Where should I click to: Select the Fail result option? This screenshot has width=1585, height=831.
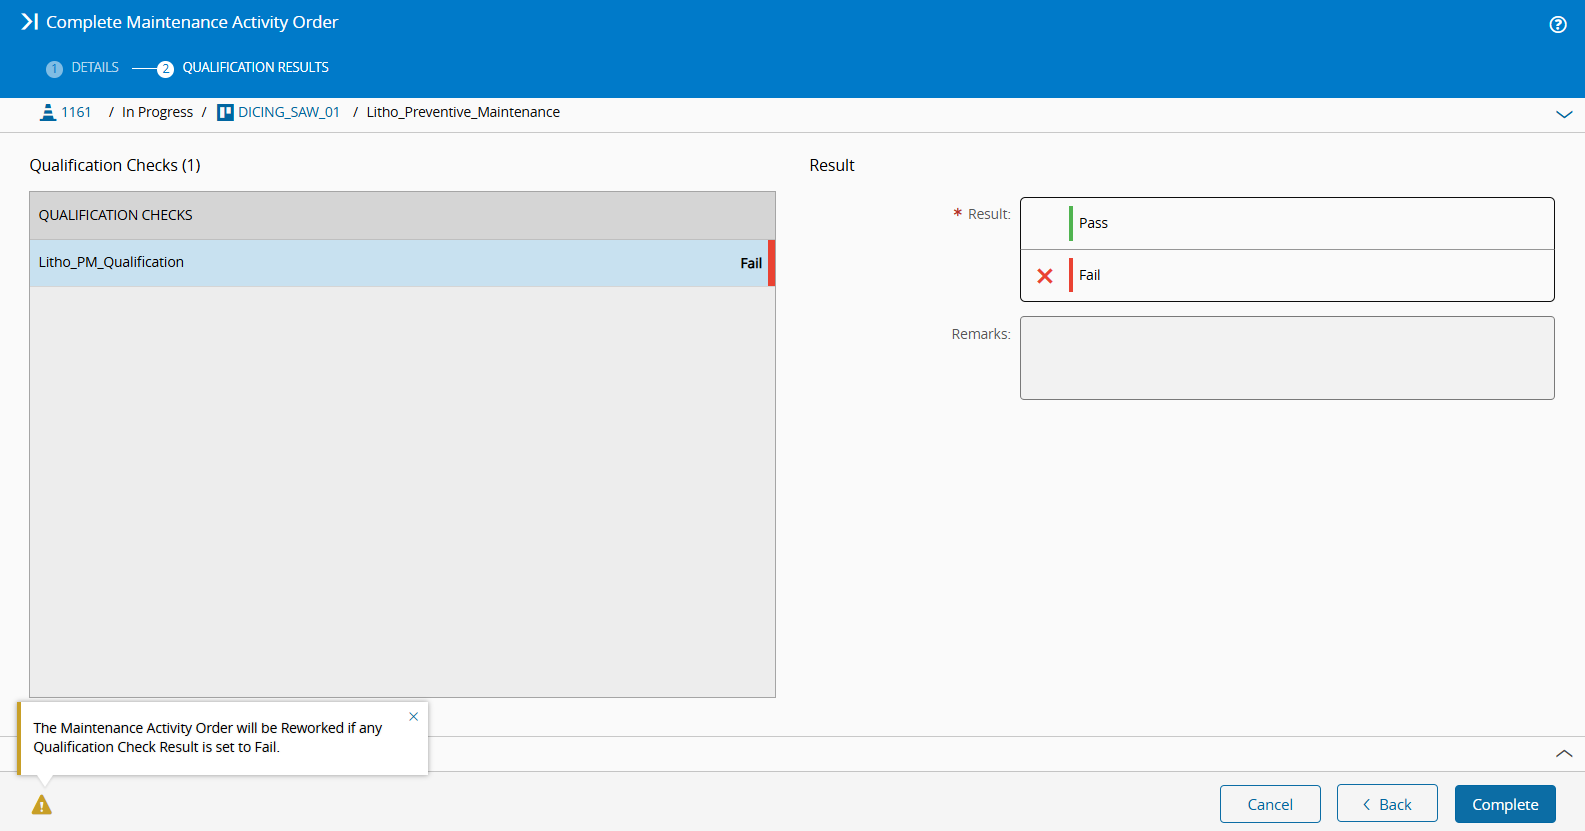1287,275
